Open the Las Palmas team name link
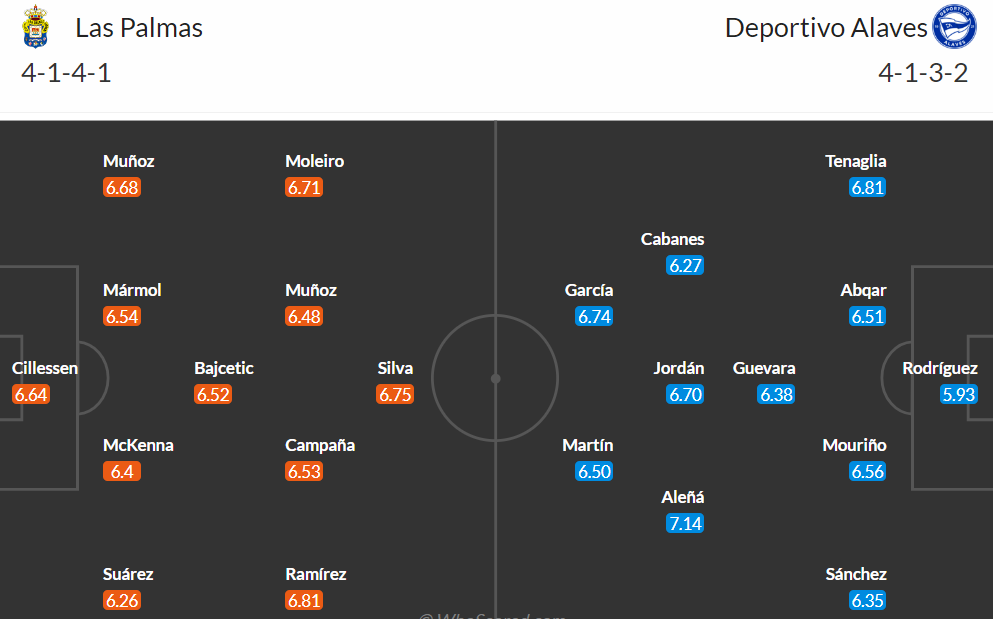 [139, 28]
